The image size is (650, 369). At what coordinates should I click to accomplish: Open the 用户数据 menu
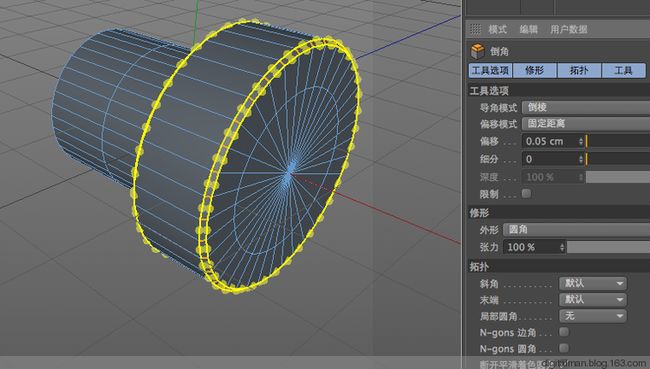[568, 29]
